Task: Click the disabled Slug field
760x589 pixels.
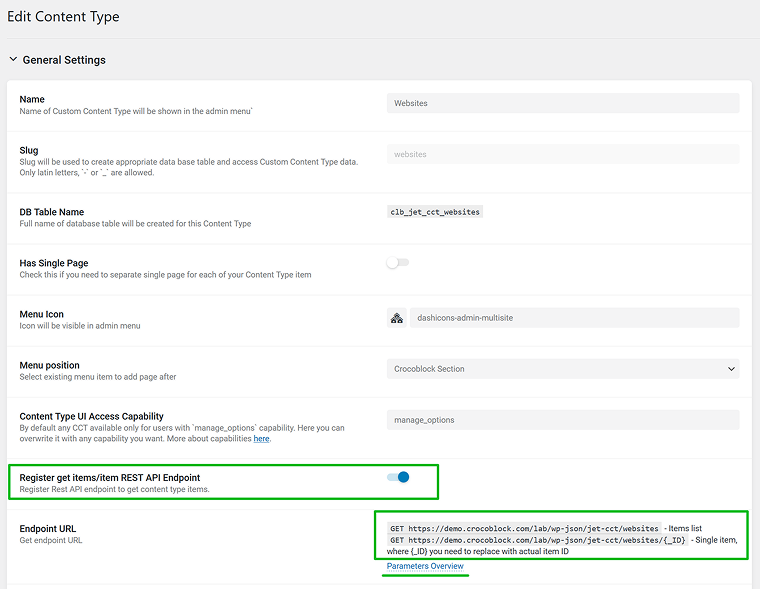Action: click(563, 154)
